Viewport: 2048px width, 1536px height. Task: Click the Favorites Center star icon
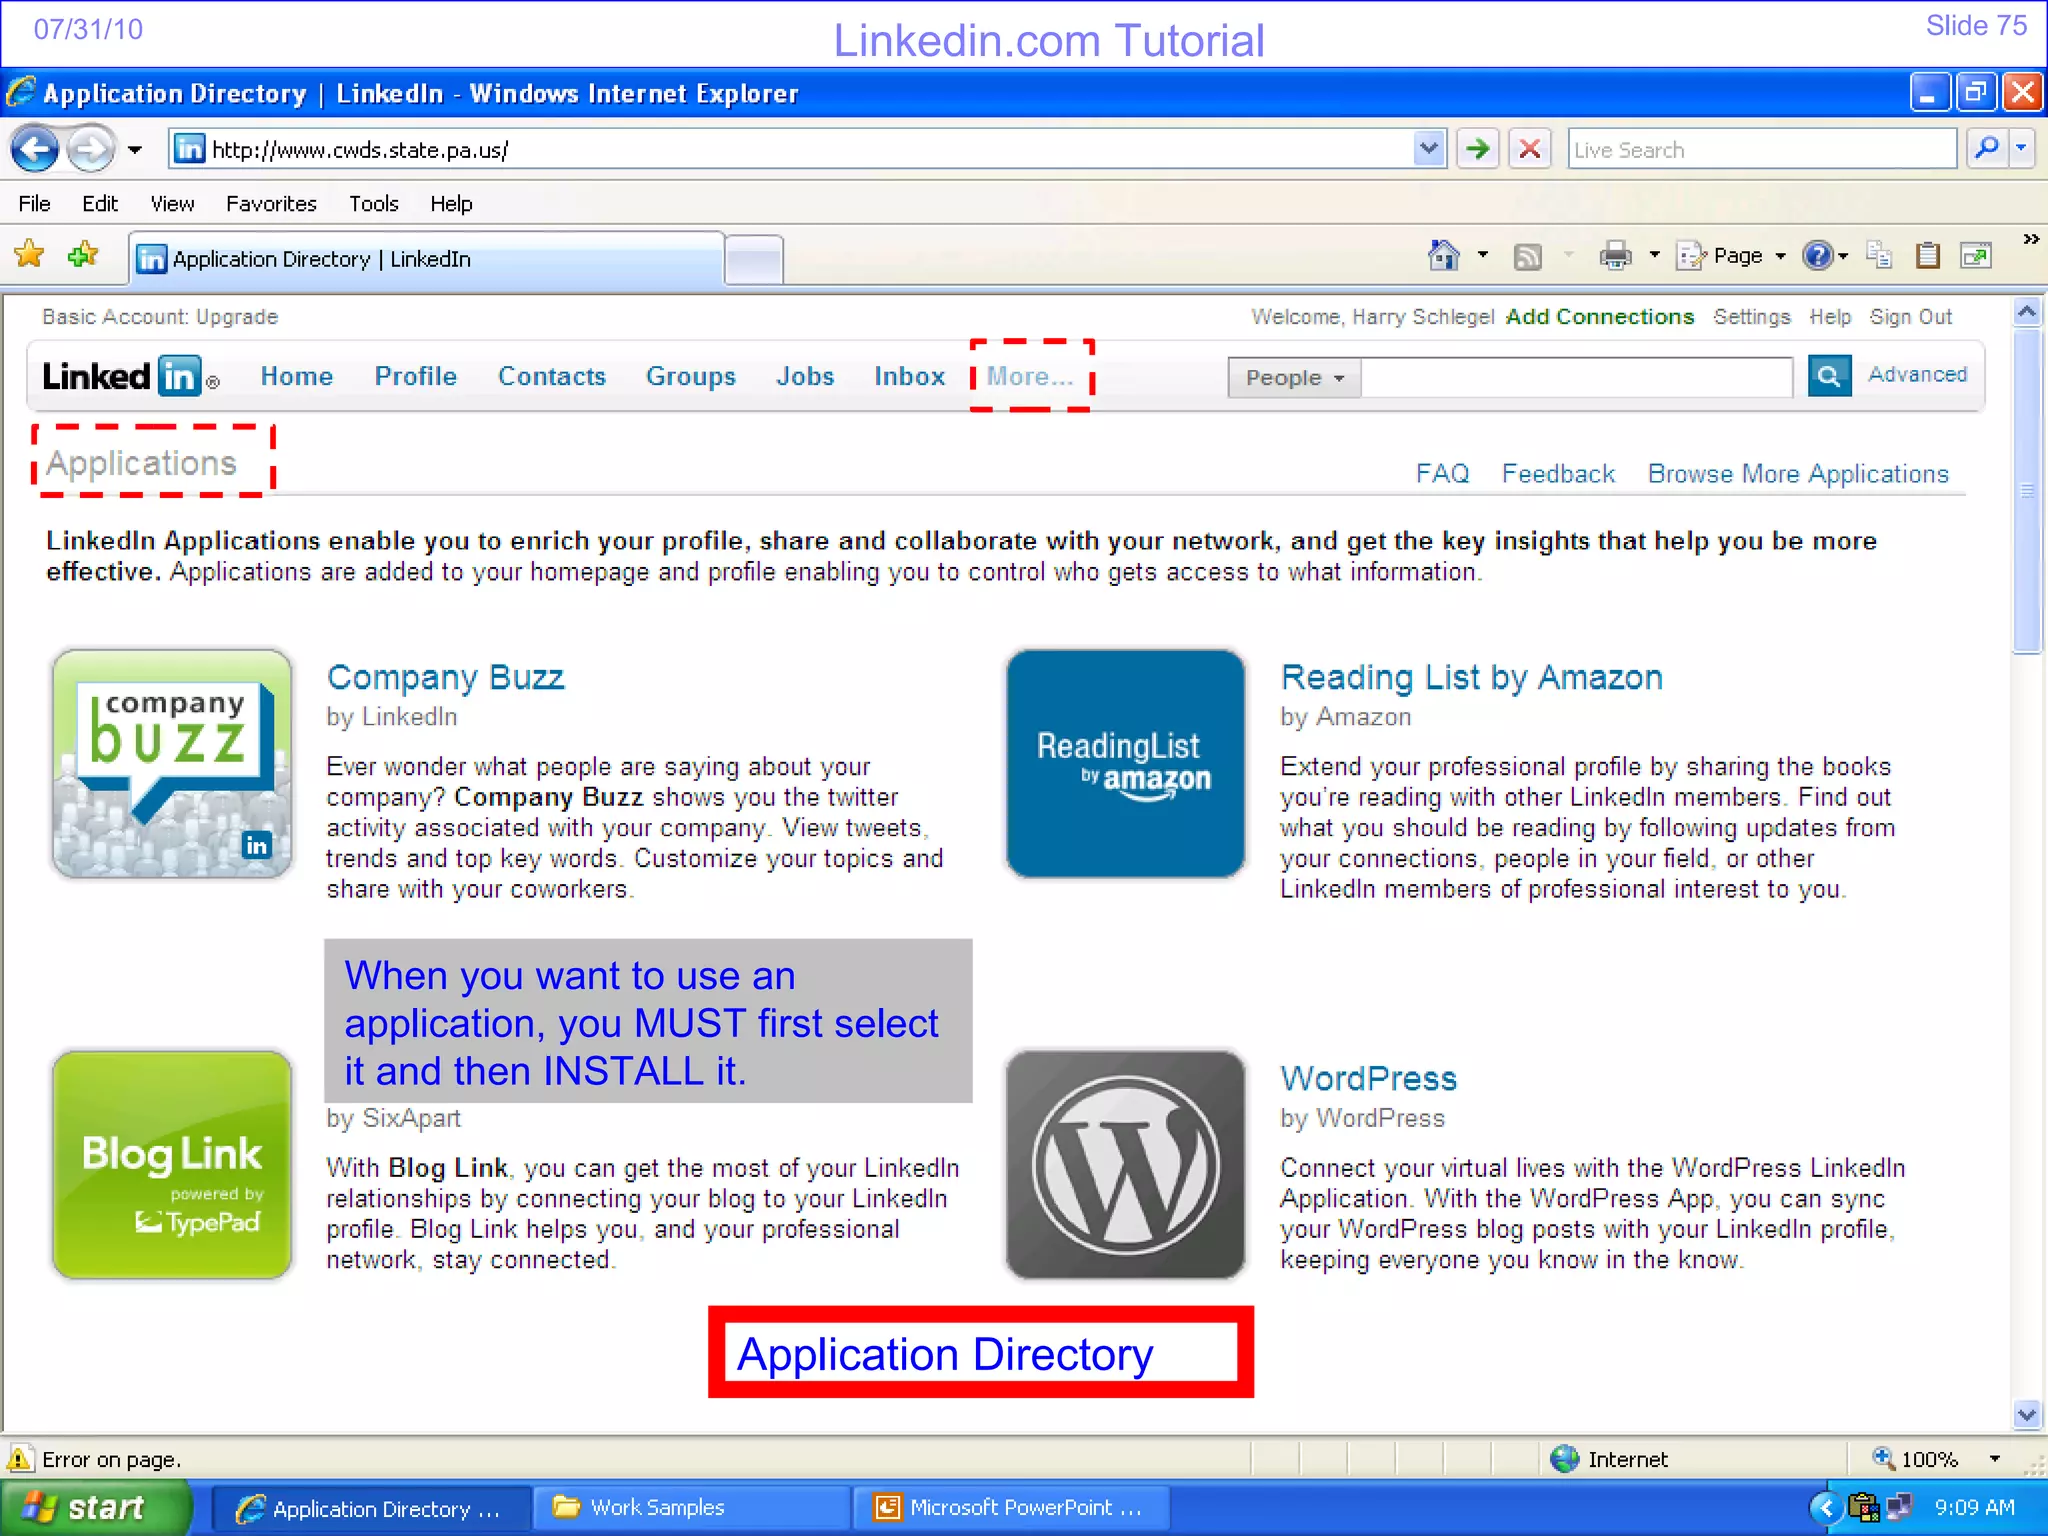click(x=30, y=255)
